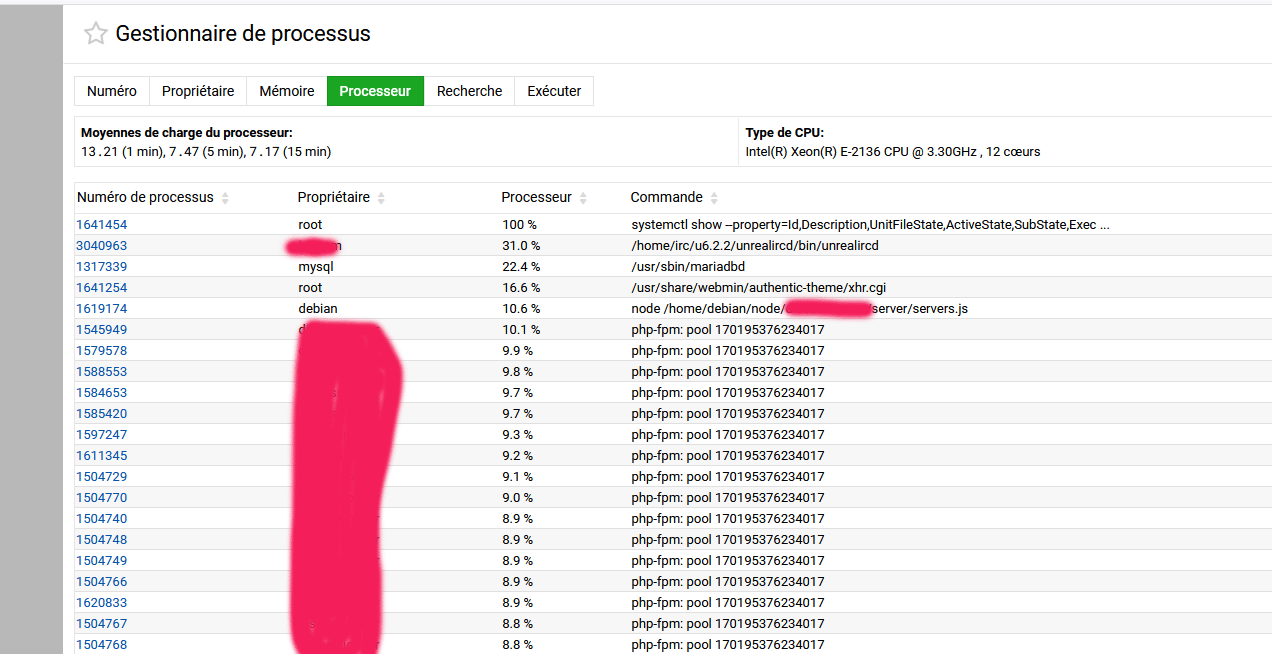View node process 1619174
The width and height of the screenshot is (1272, 654).
(102, 309)
